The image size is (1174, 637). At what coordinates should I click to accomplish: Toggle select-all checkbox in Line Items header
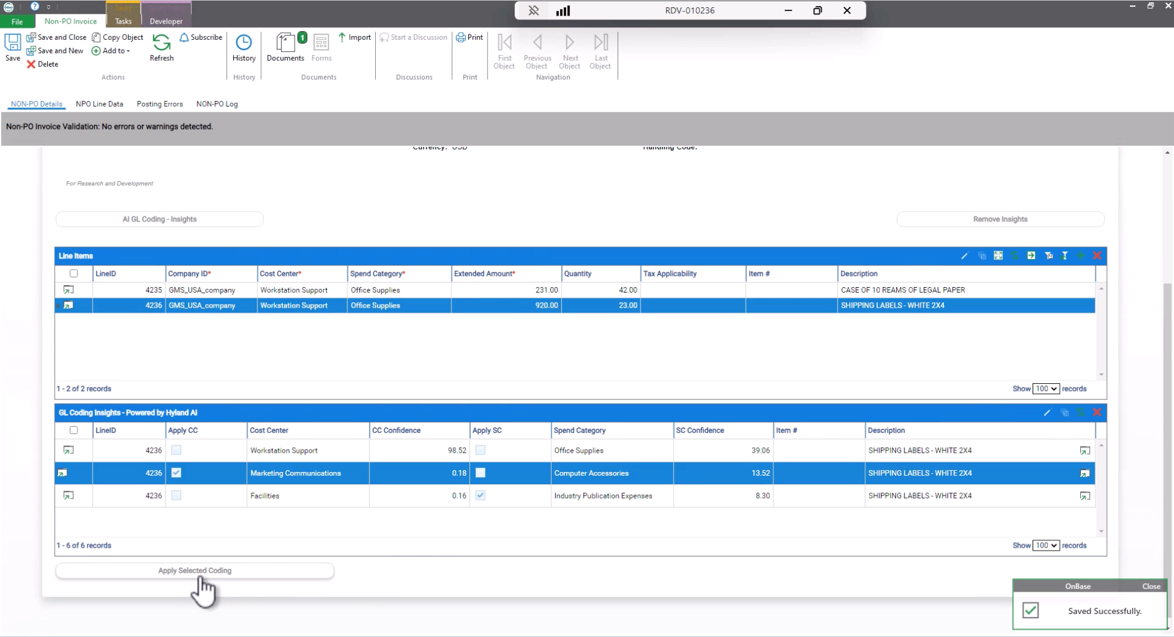73,274
